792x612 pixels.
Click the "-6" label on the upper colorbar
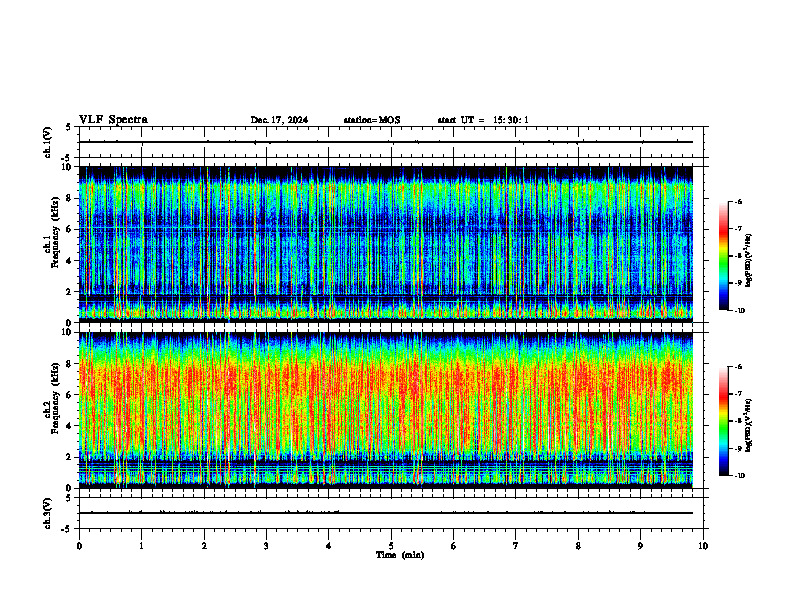tap(738, 201)
